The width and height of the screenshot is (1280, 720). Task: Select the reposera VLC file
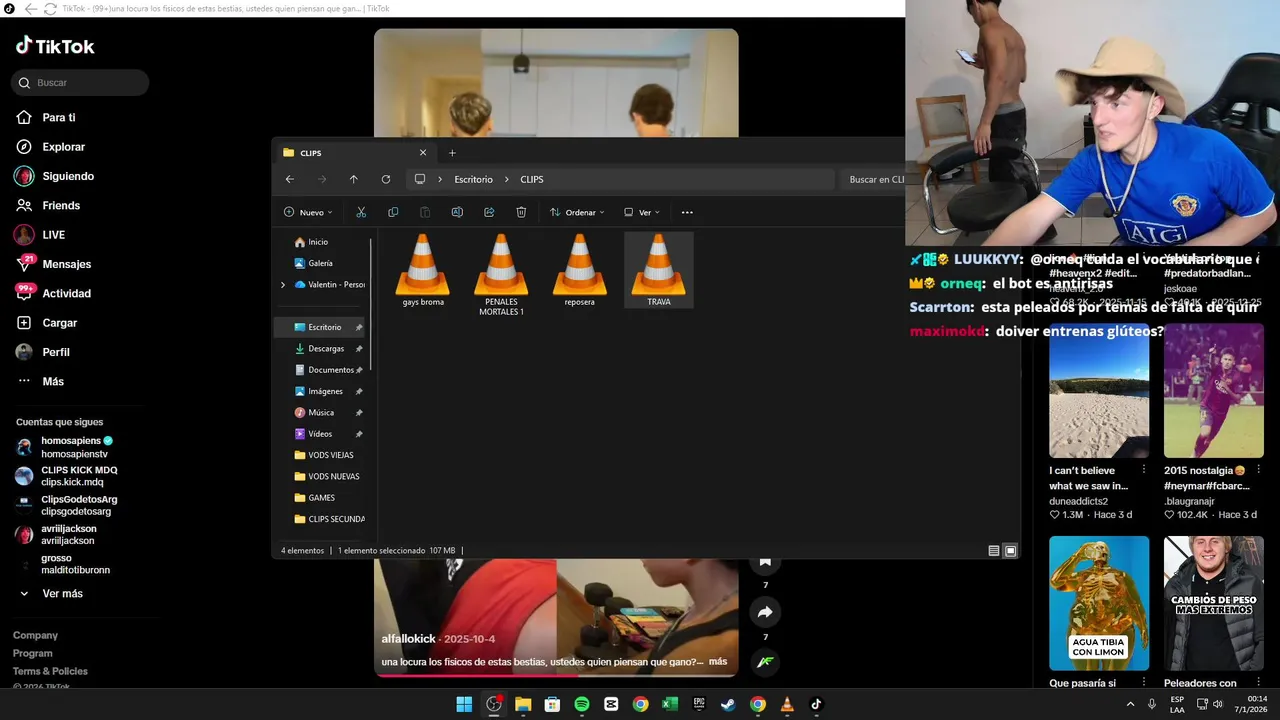579,270
